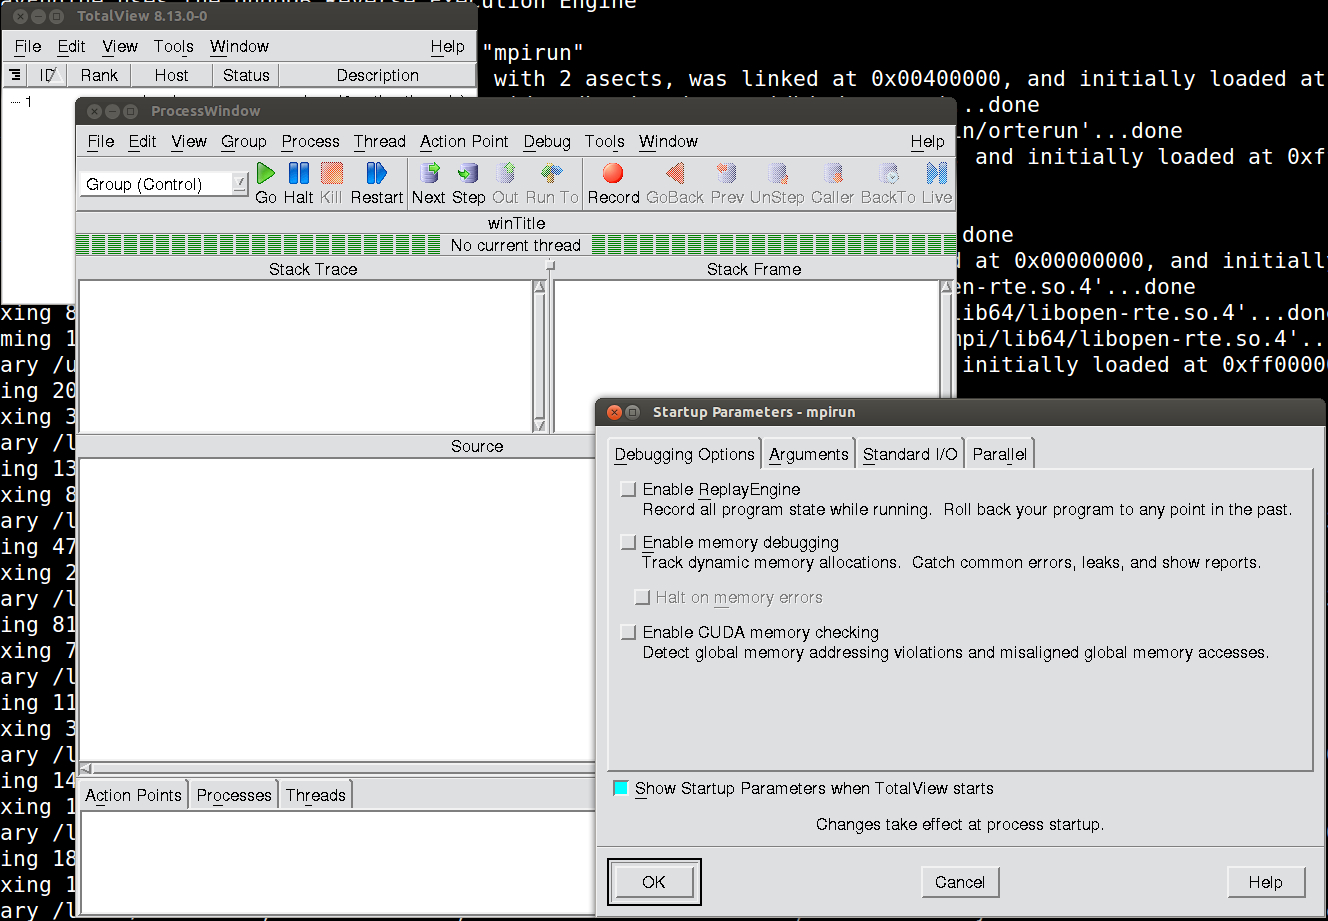This screenshot has width=1328, height=921.
Task: Click the Restart icon in ProcessWindow
Action: [376, 173]
